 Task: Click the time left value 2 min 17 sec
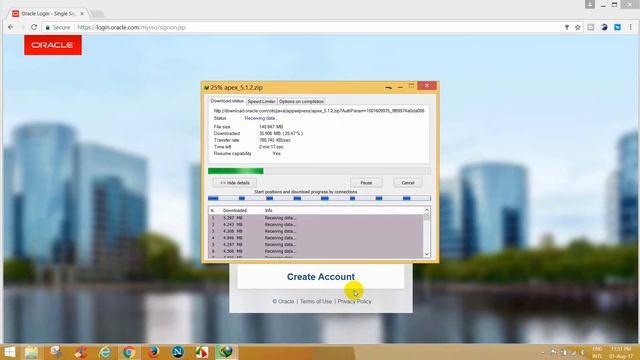click(271, 147)
